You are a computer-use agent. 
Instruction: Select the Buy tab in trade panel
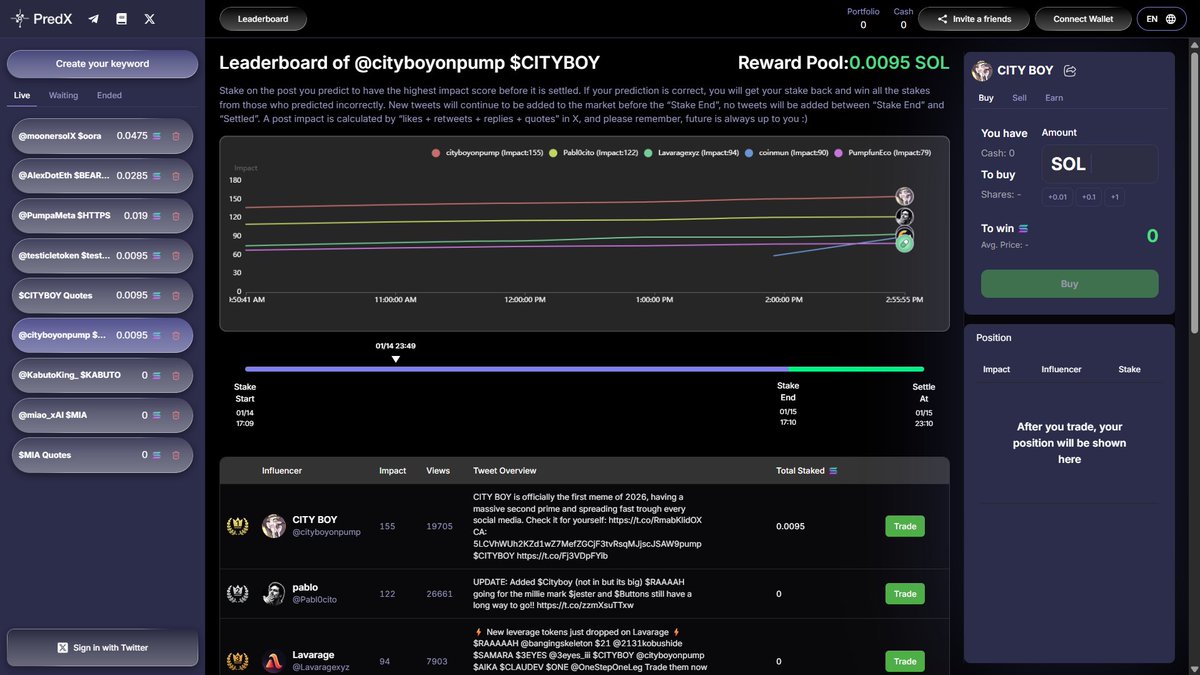point(986,98)
